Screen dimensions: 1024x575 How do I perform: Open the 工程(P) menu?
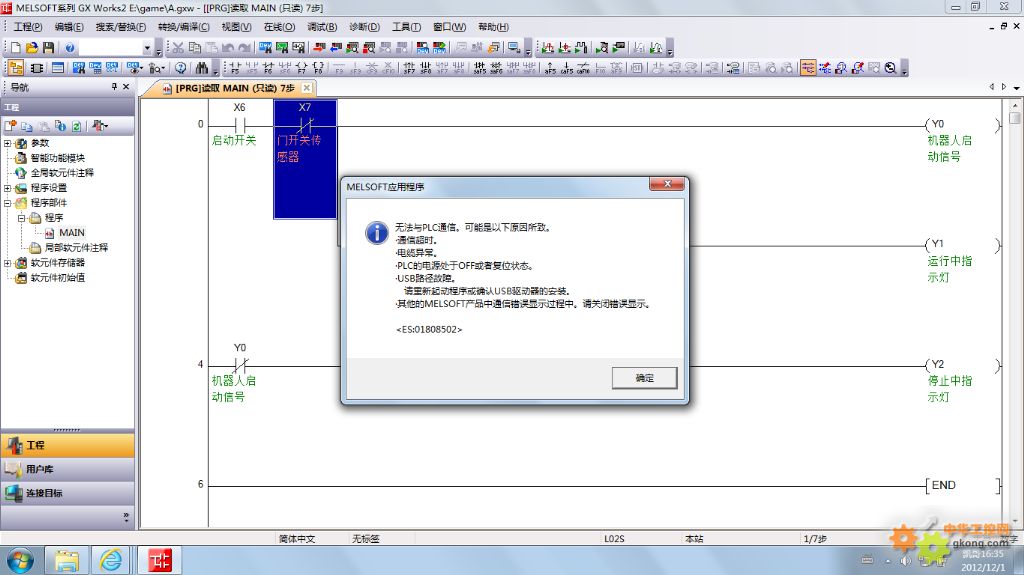coord(27,27)
